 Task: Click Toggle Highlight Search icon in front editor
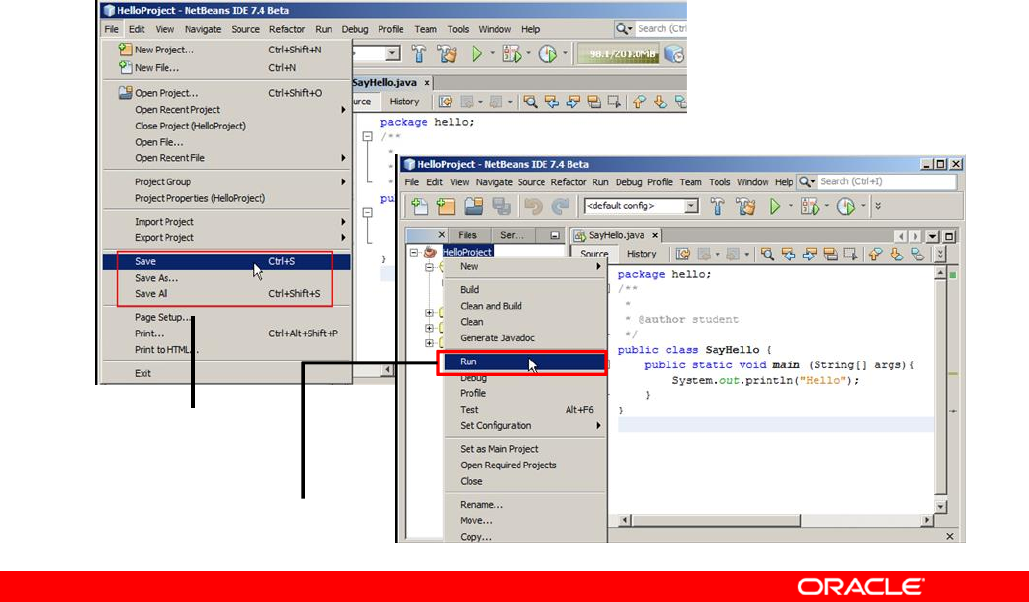click(x=830, y=253)
